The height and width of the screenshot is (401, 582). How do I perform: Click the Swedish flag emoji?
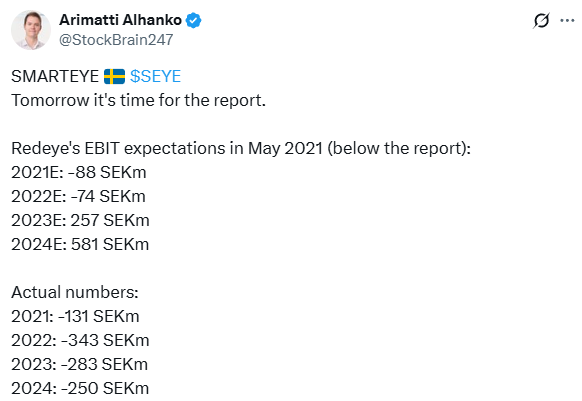click(x=114, y=76)
